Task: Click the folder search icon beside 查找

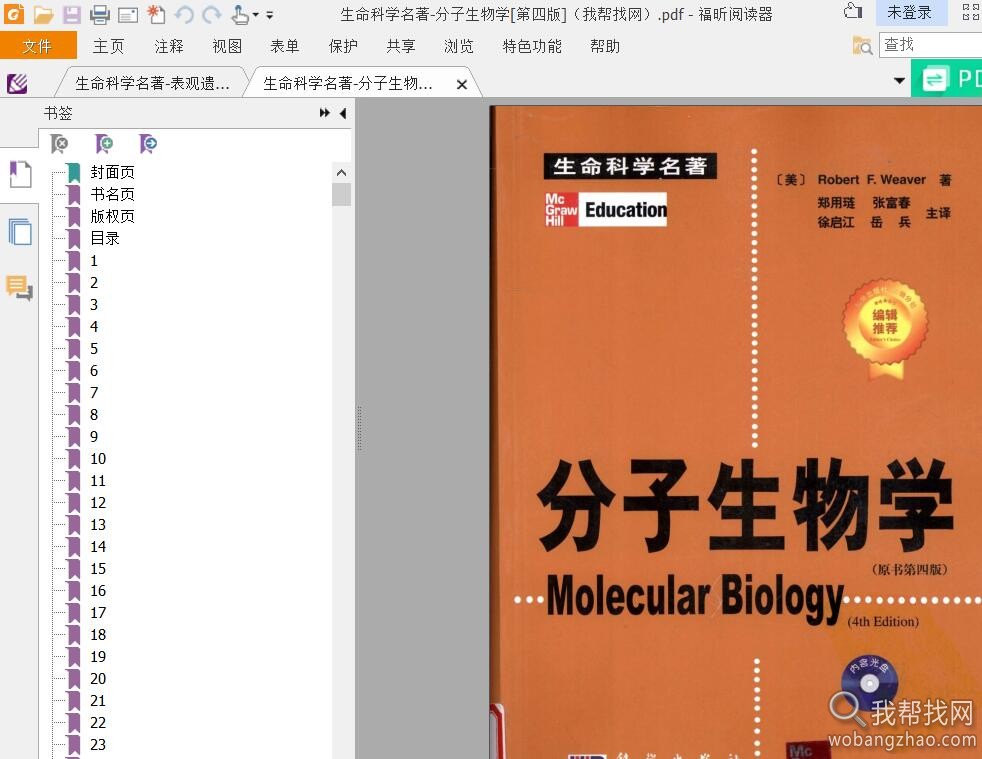Action: click(862, 45)
